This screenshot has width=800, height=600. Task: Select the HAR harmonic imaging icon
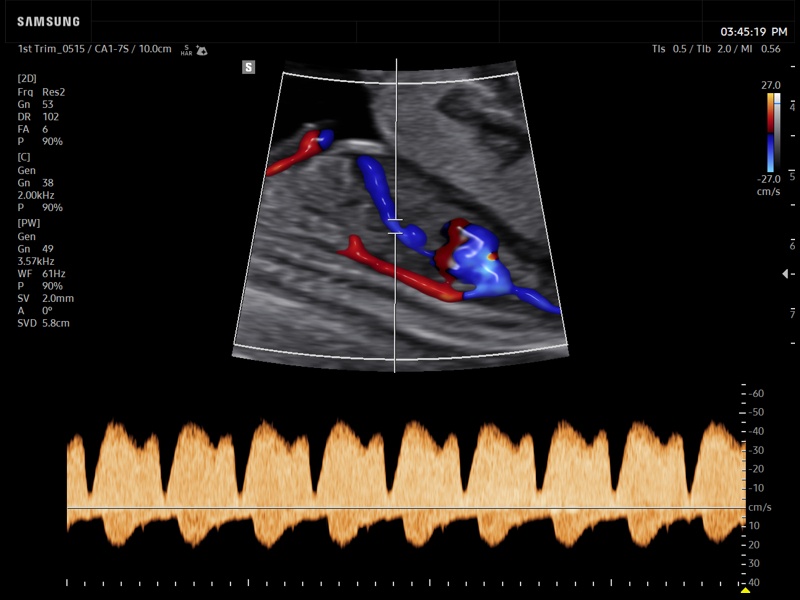coord(186,48)
